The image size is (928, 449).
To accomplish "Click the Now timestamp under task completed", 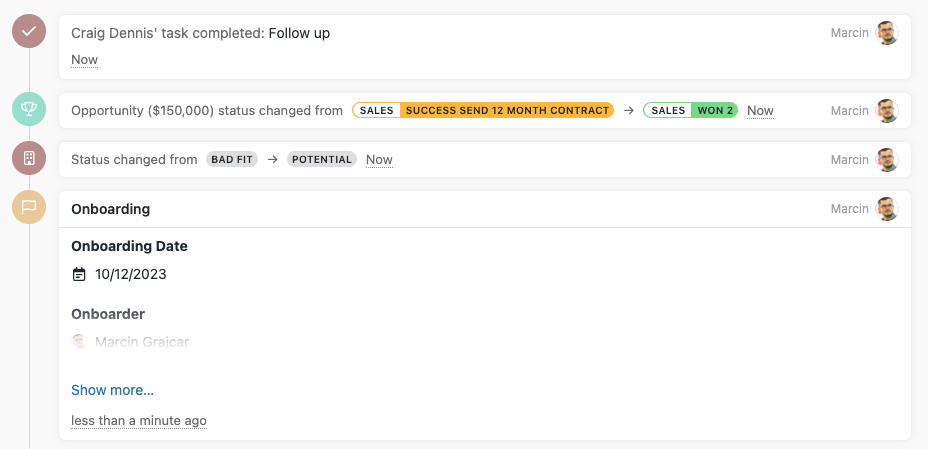I will pos(85,60).
